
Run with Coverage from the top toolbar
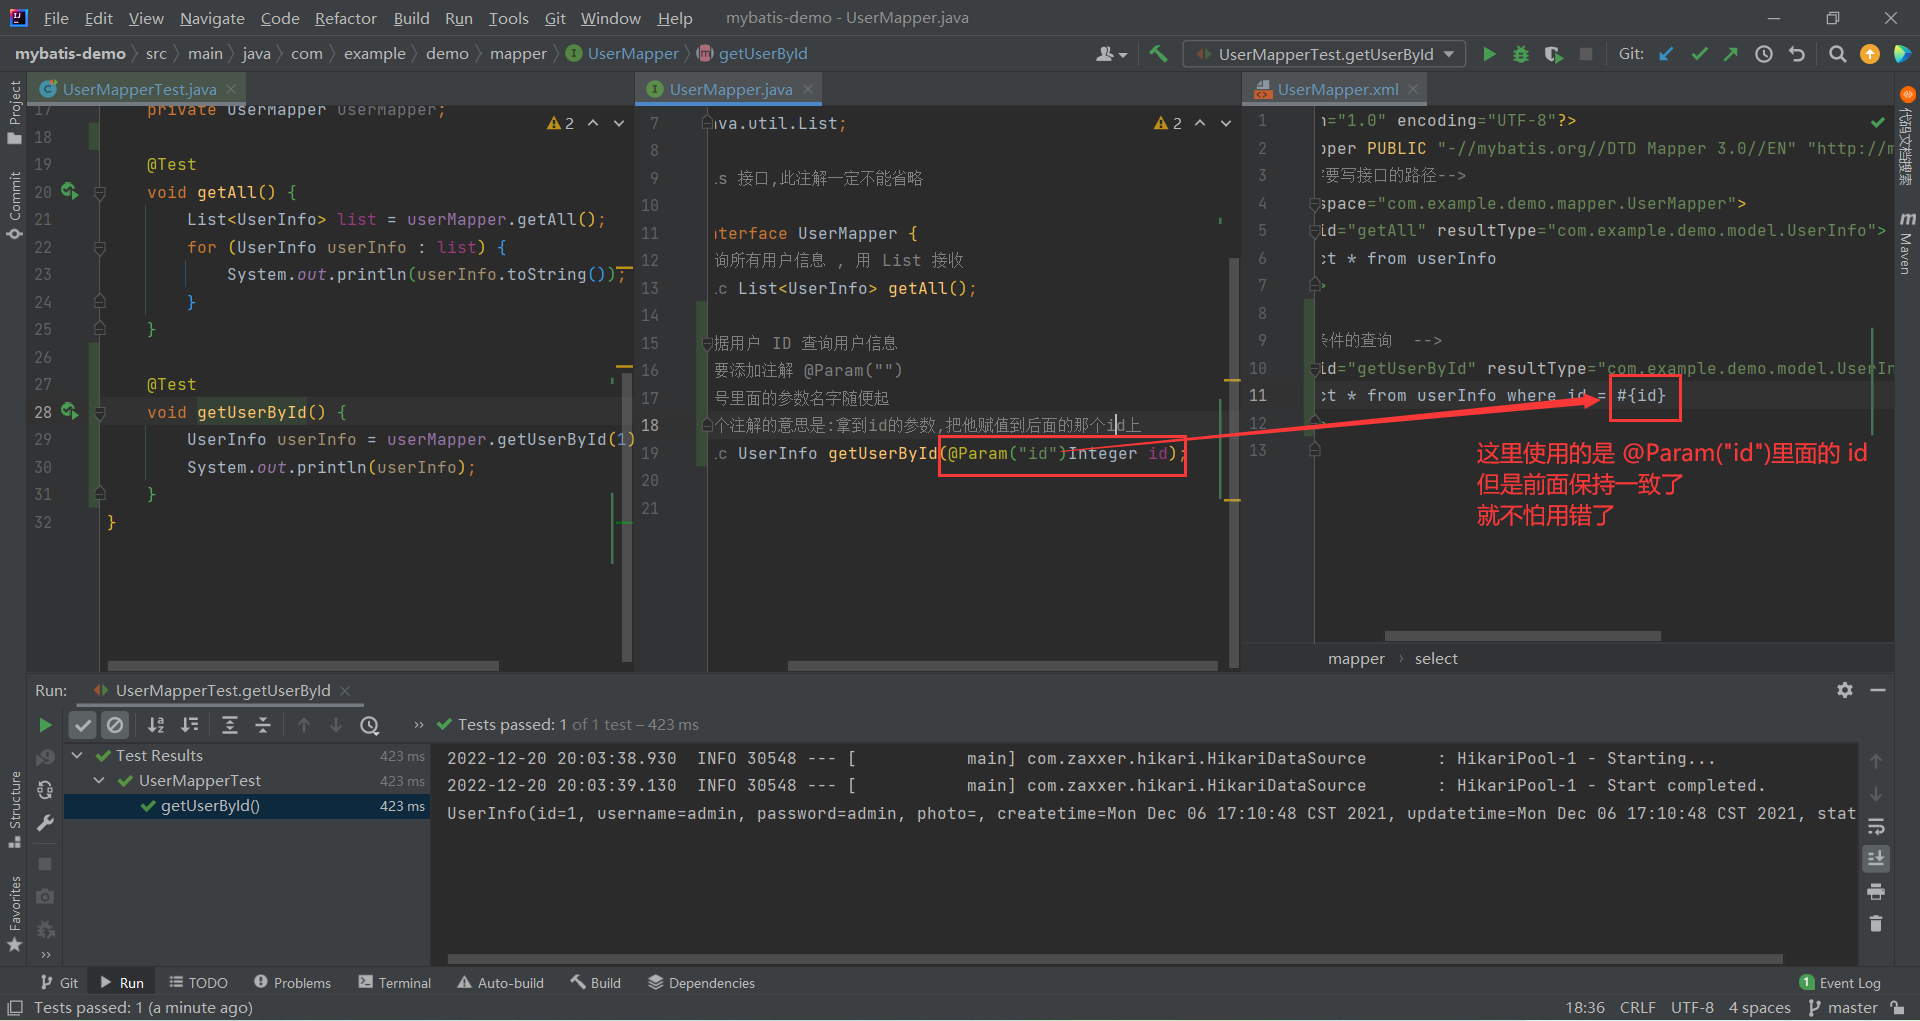point(1553,54)
